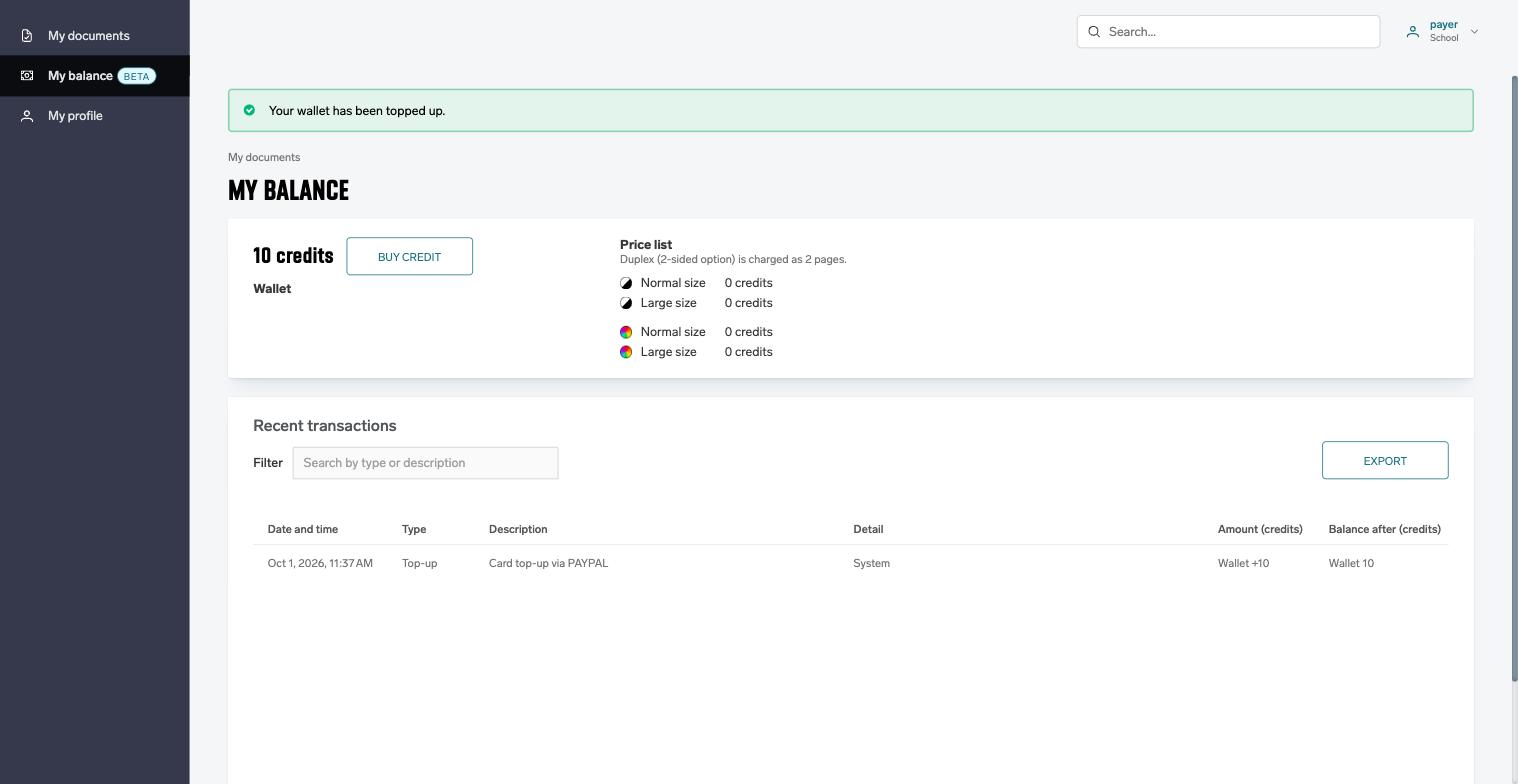Click the 'Top-up' type cell
This screenshot has width=1518, height=784.
tap(419, 563)
